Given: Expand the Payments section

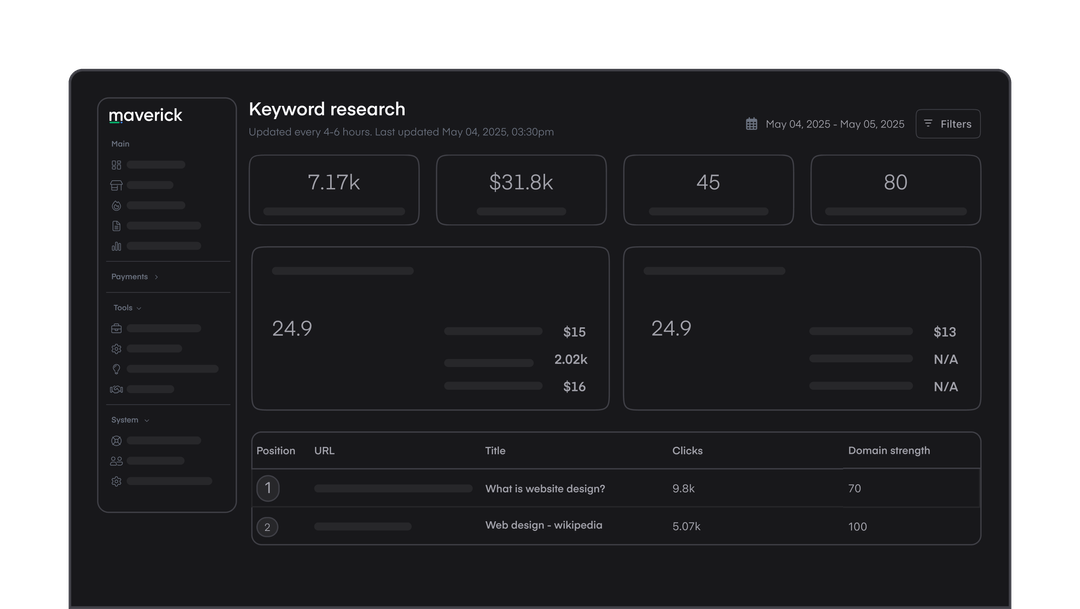Looking at the screenshot, I should (x=135, y=277).
